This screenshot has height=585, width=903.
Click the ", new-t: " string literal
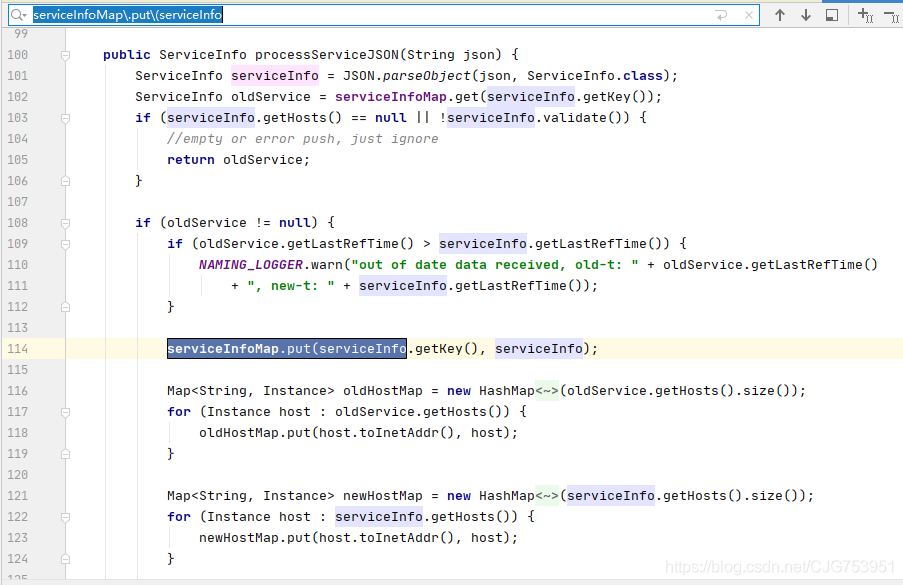coord(291,286)
